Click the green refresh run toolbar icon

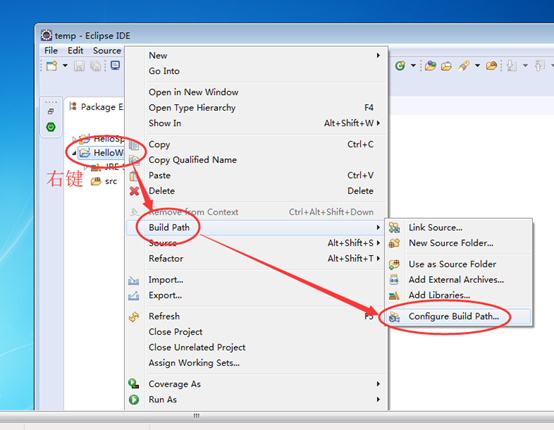pos(400,66)
